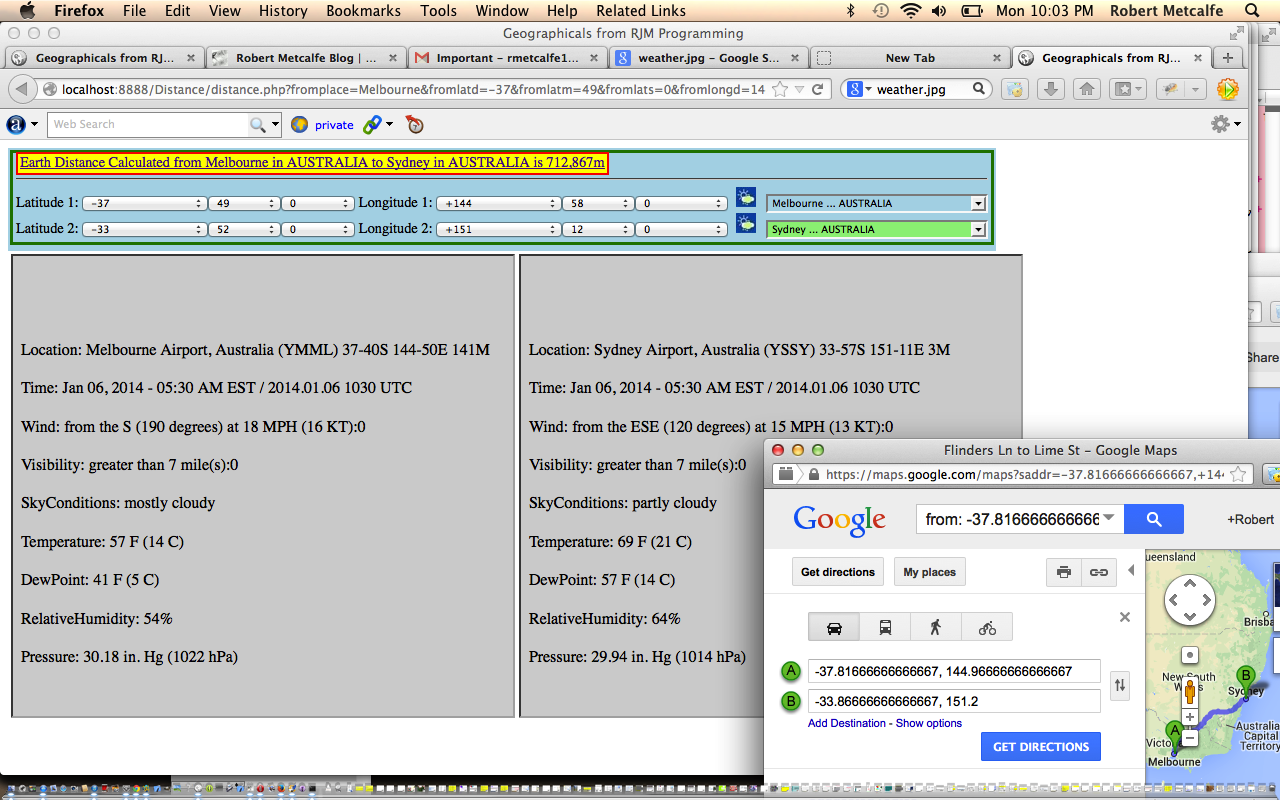Open the toolbar gear settings icon
Viewport: 1280px width, 800px height.
[1219, 124]
